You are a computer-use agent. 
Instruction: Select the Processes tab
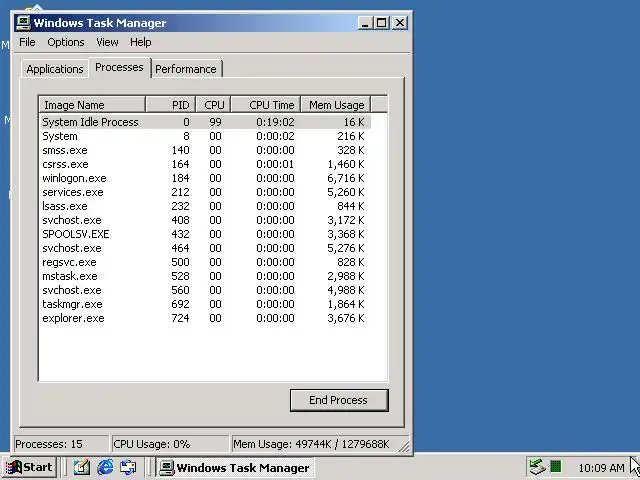click(x=119, y=67)
